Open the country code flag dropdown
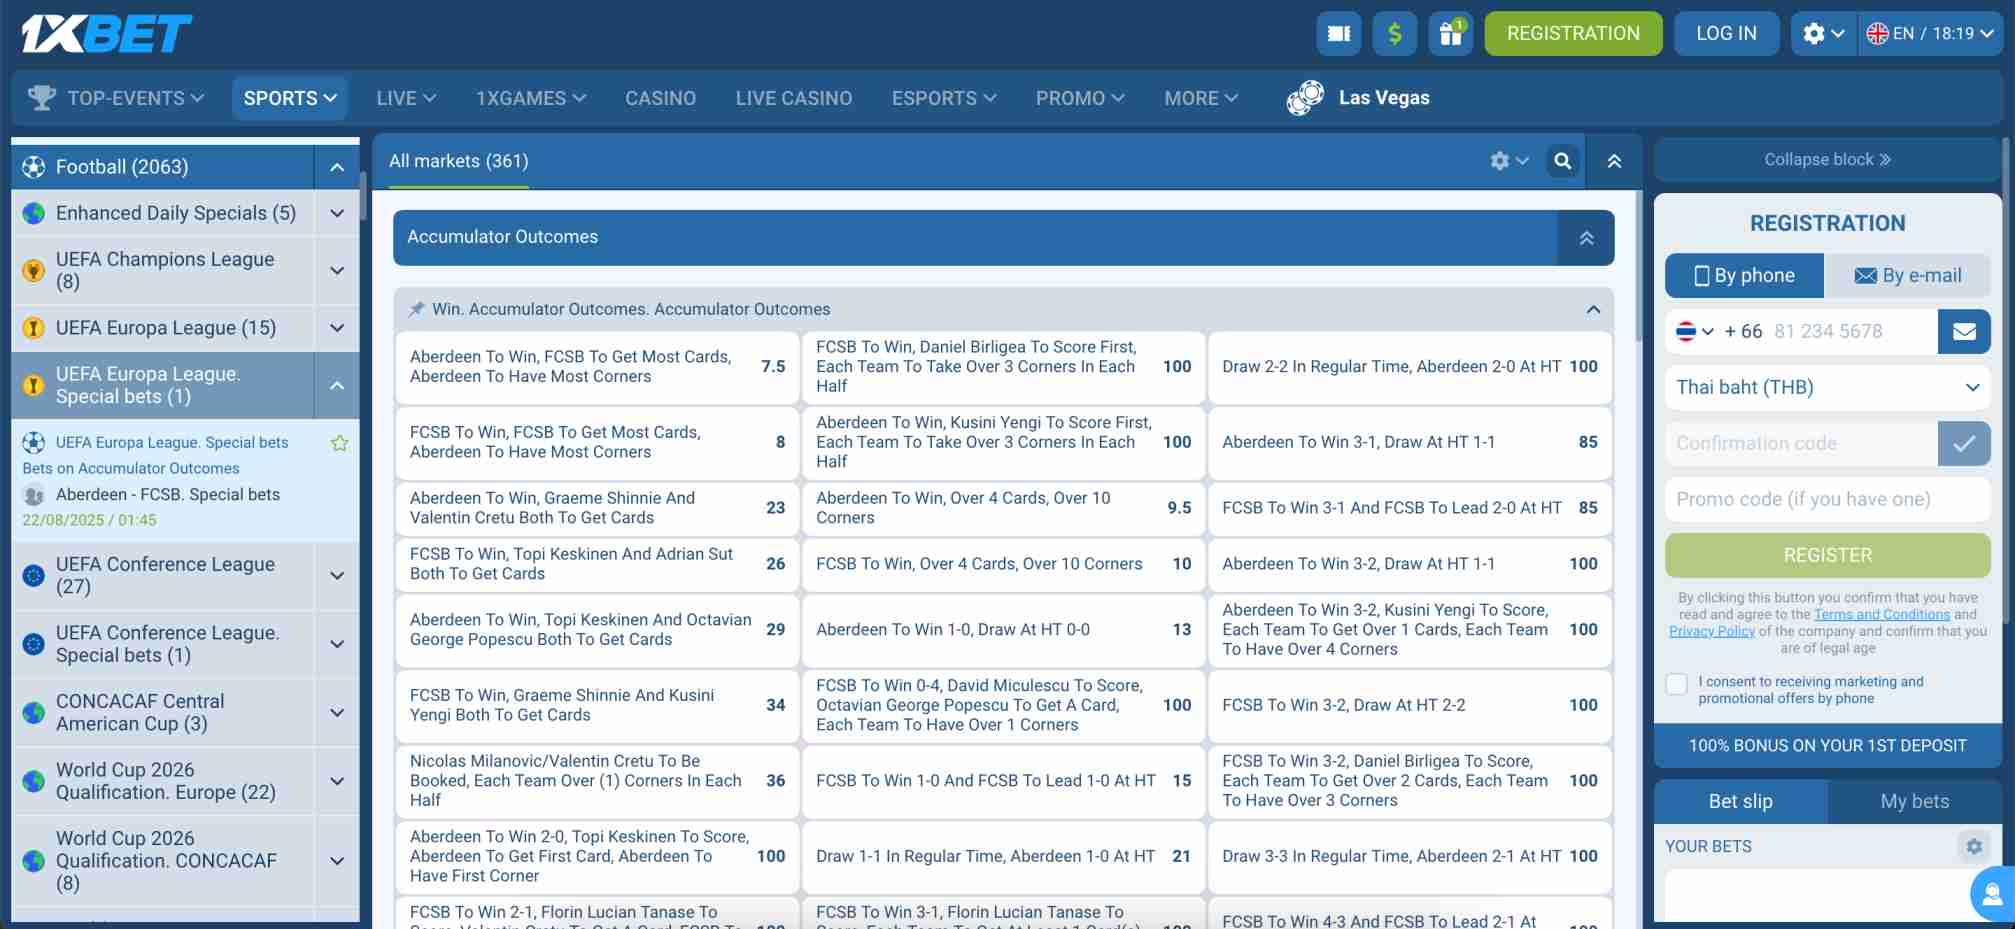The height and width of the screenshot is (929, 2015). [1695, 332]
